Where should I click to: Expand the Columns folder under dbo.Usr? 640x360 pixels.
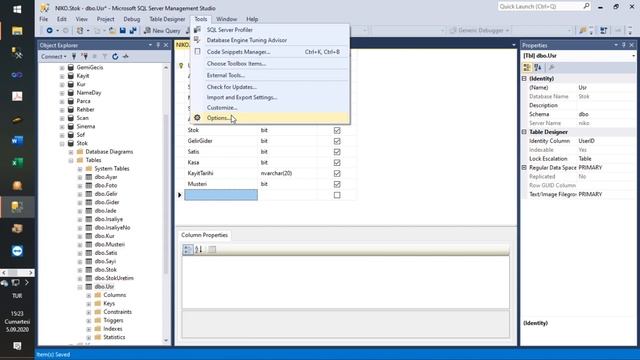[x=89, y=295]
